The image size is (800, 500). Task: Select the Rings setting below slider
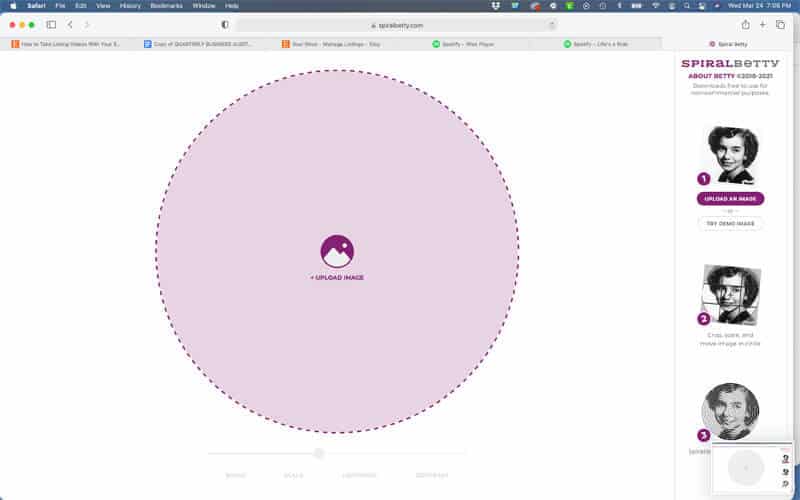pos(235,475)
